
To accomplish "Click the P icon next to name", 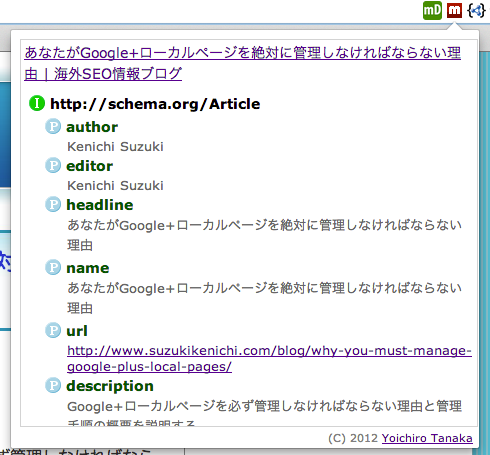I will tap(53, 267).
